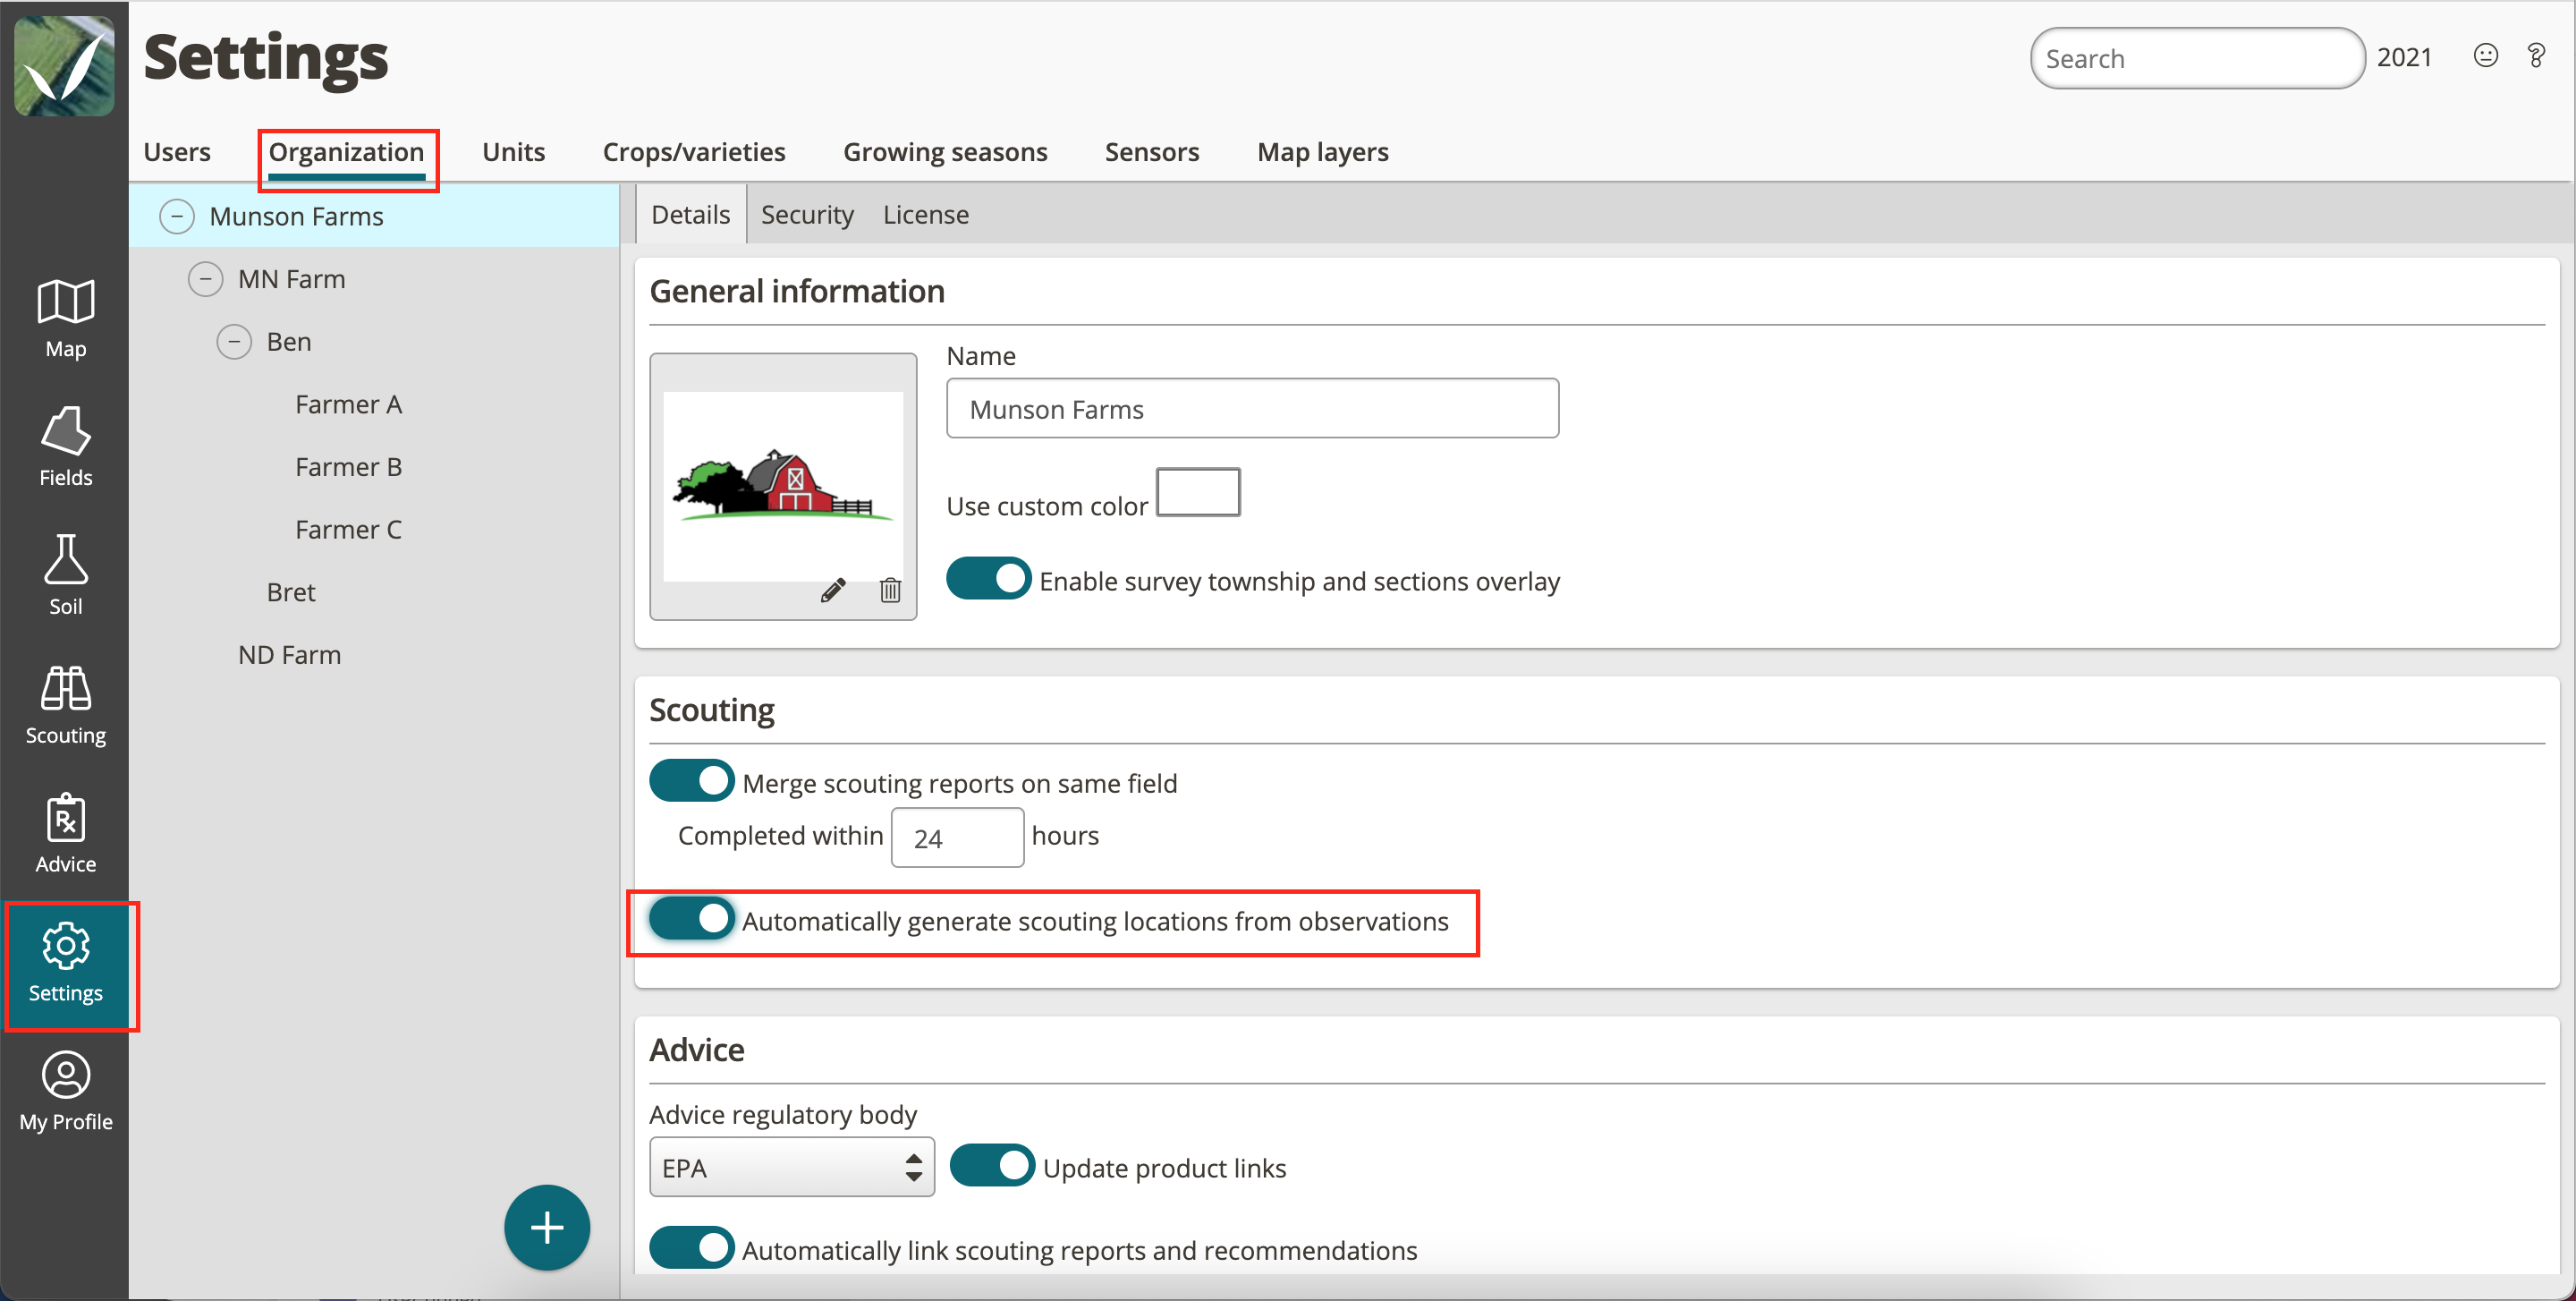Image resolution: width=2576 pixels, height=1301 pixels.
Task: Open Advice regulatory body EPA dropdown
Action: [791, 1167]
